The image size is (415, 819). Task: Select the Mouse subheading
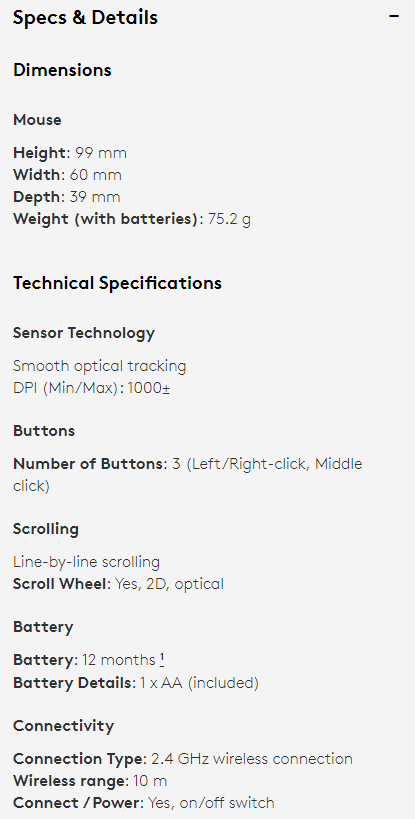pyautogui.click(x=37, y=120)
